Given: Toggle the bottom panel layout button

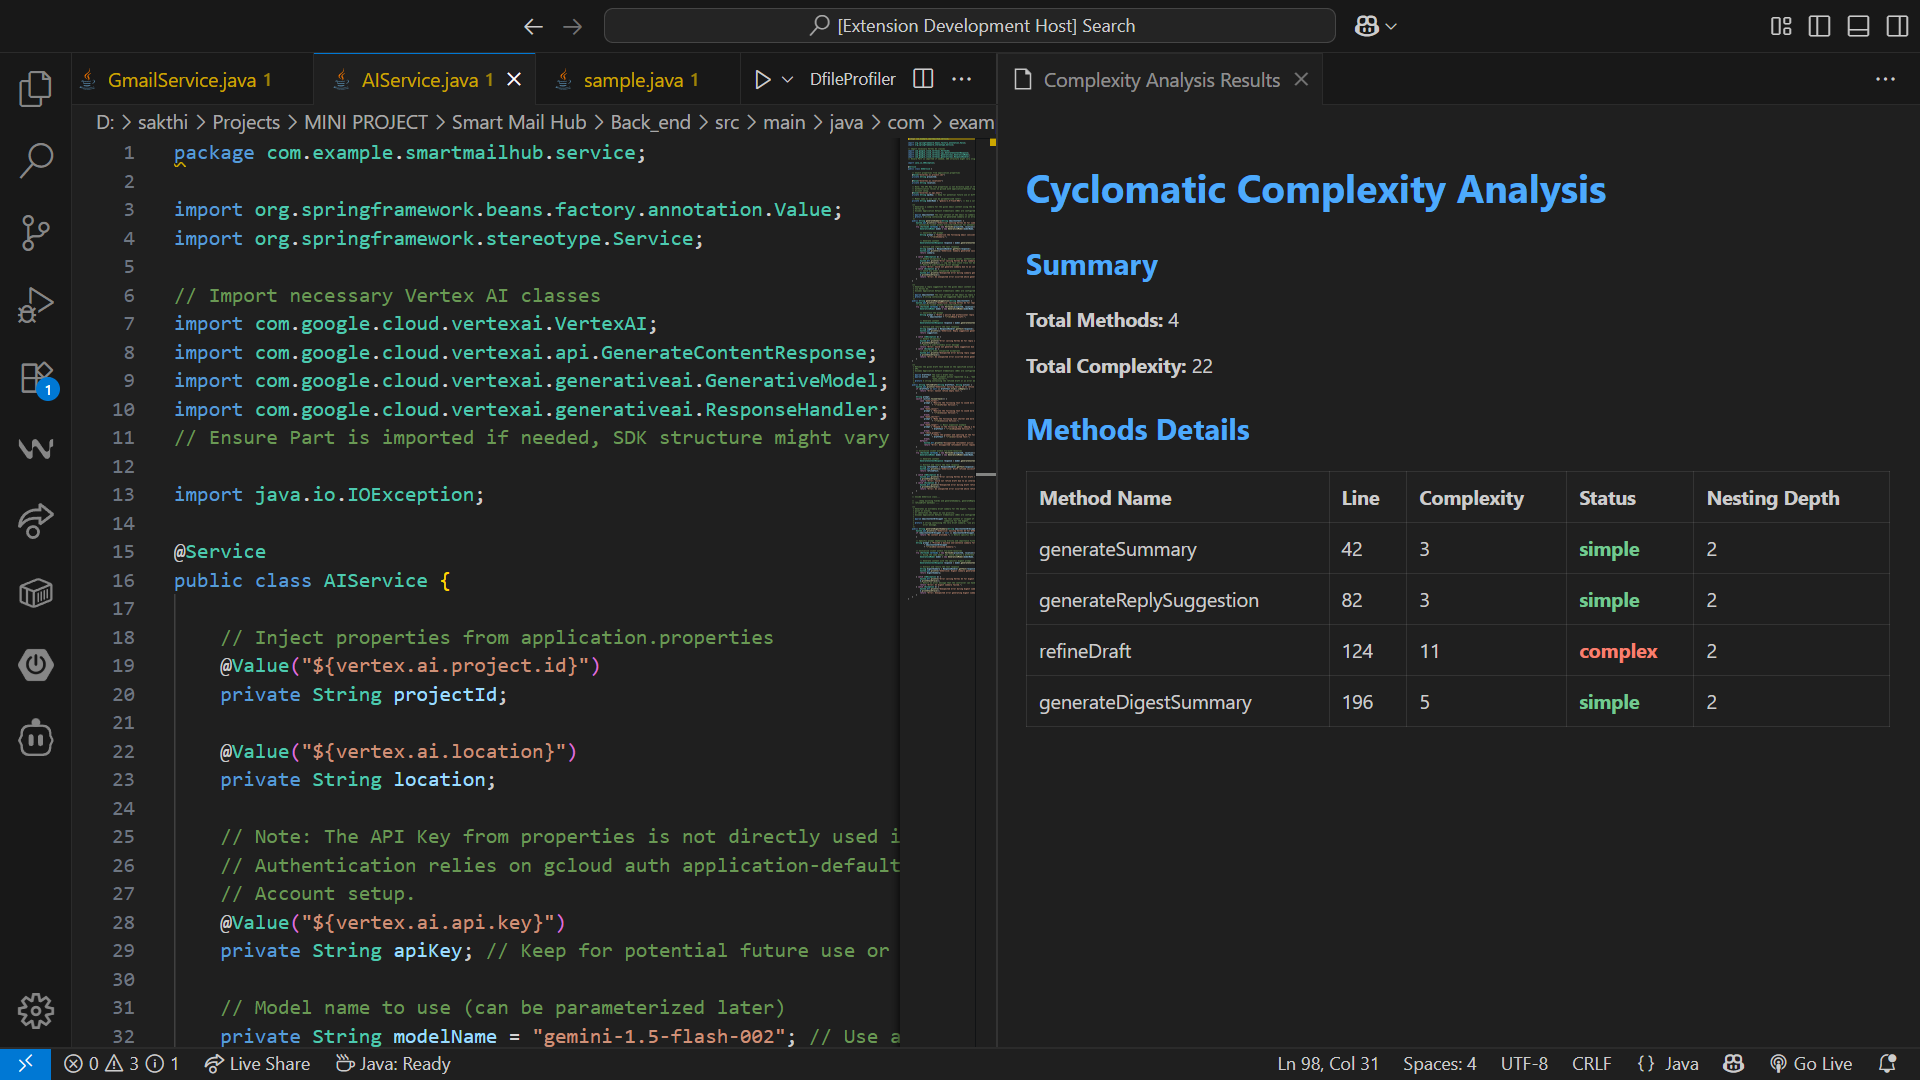Looking at the screenshot, I should (1858, 26).
